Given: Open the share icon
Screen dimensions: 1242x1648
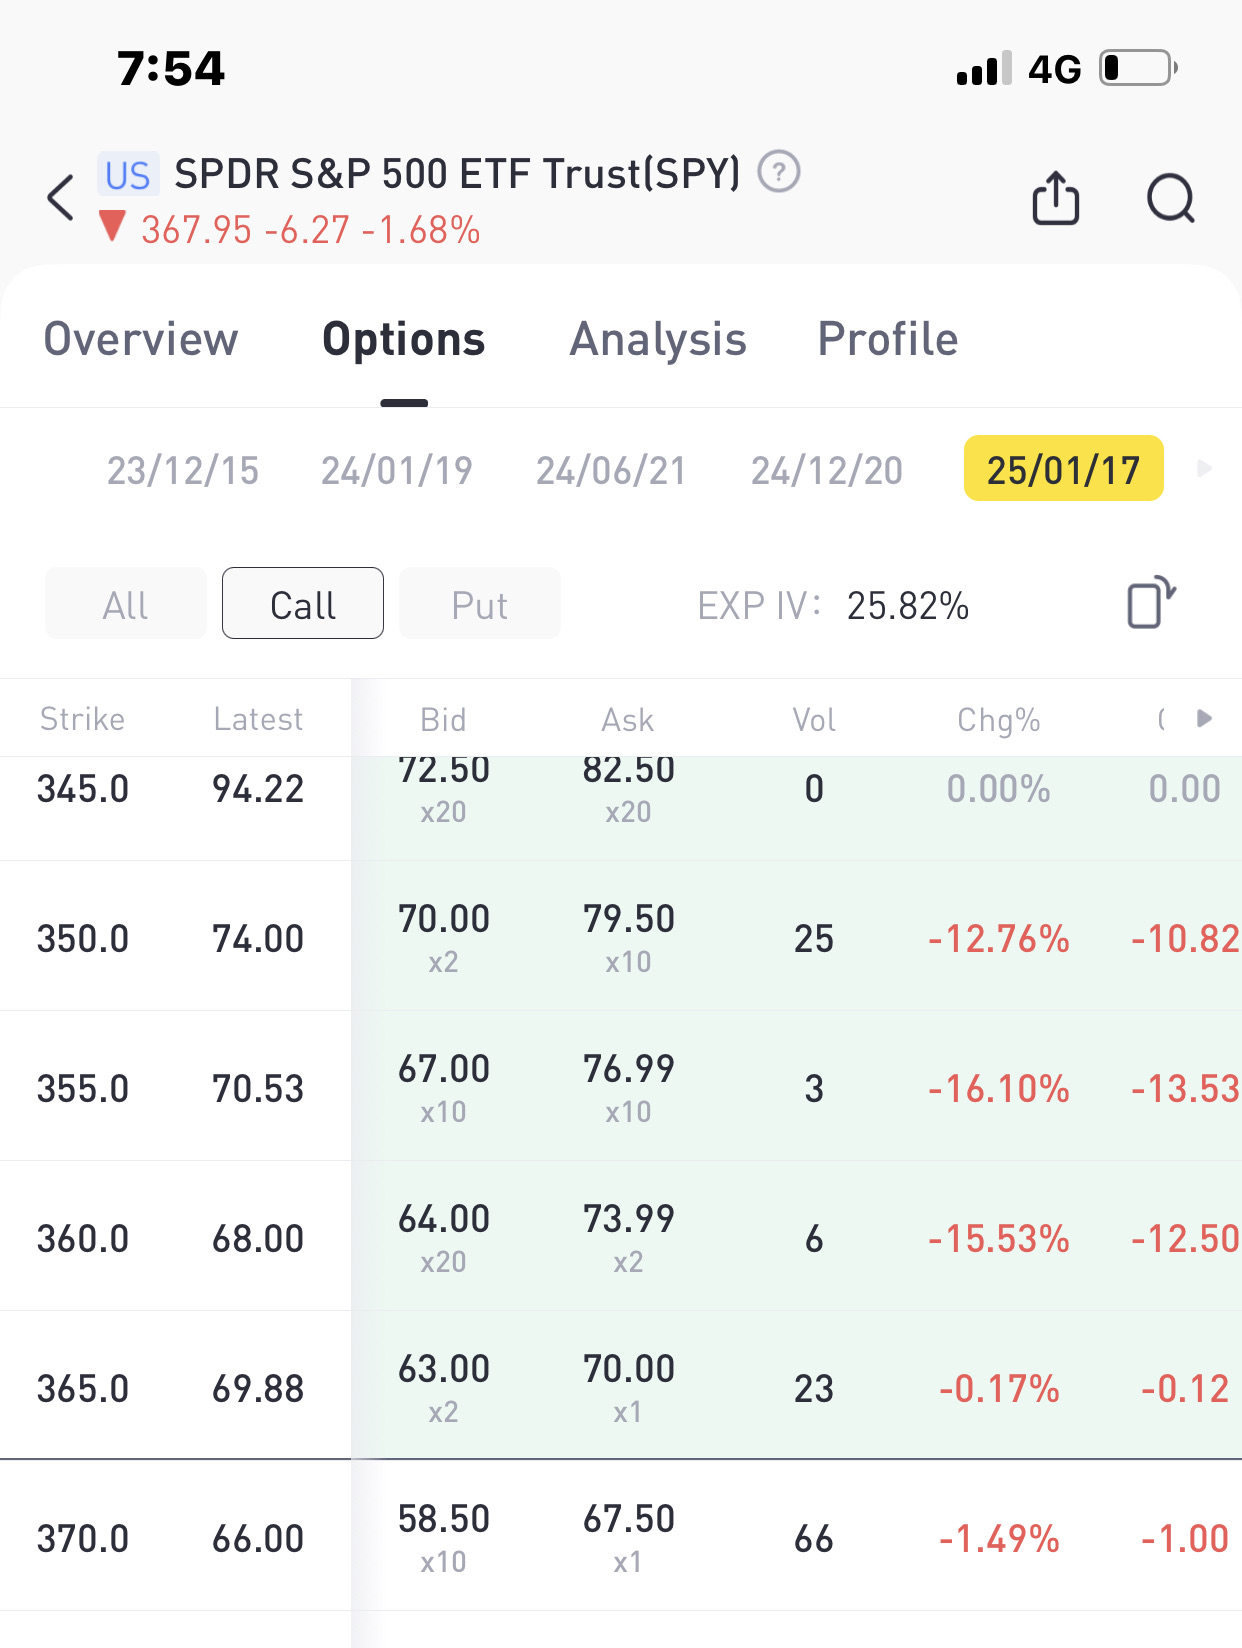Looking at the screenshot, I should (x=1055, y=198).
